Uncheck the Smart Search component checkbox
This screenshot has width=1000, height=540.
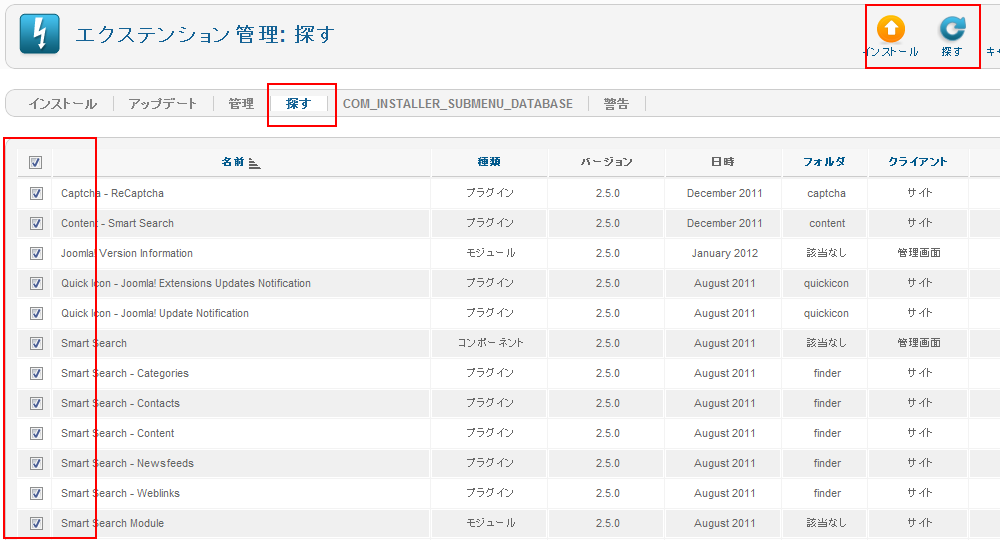pos(36,343)
